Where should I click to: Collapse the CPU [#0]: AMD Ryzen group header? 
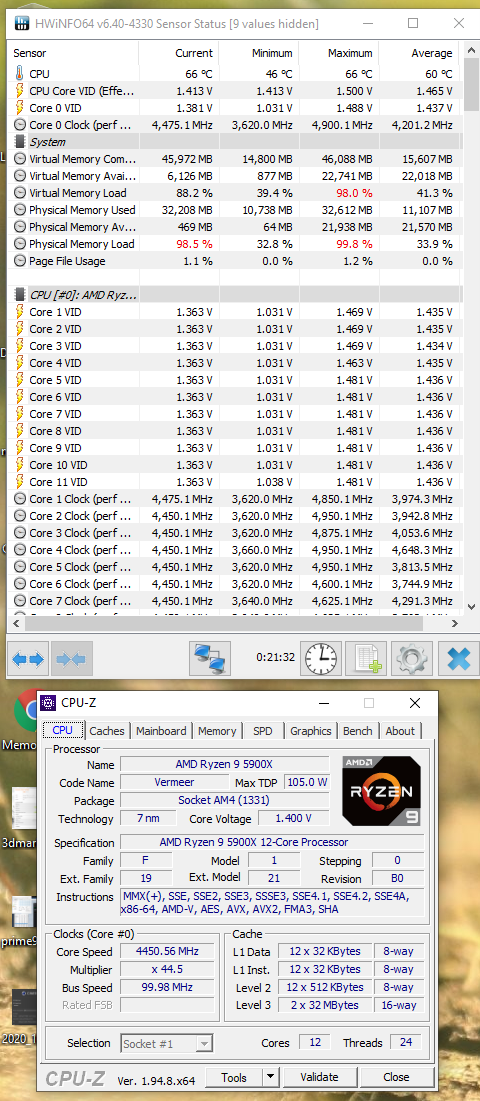point(235,295)
